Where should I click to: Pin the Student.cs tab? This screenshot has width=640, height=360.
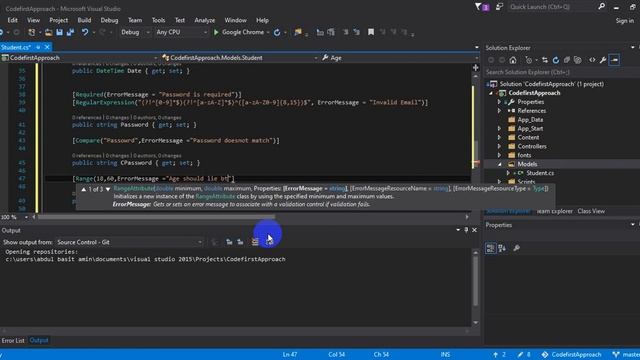[x=38, y=47]
